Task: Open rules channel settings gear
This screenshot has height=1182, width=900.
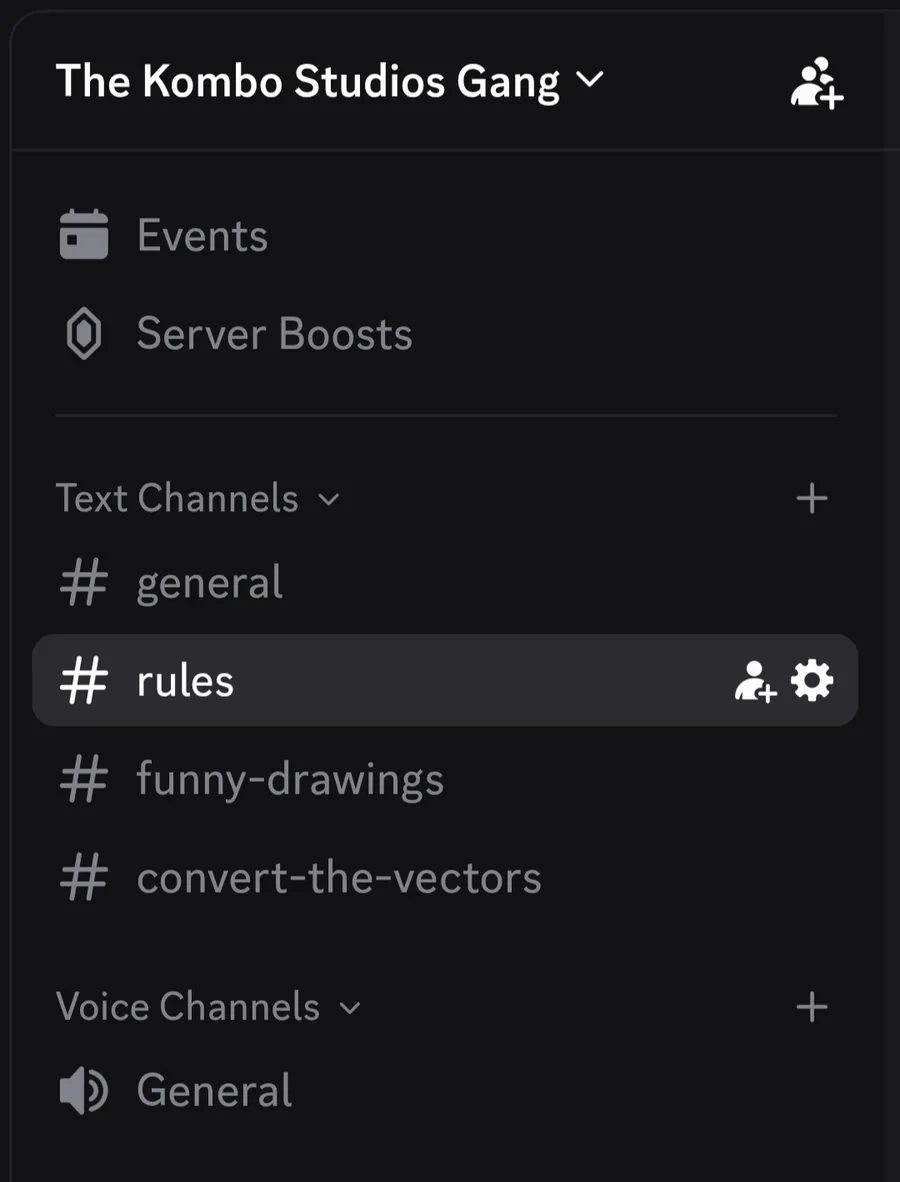Action: (x=811, y=682)
